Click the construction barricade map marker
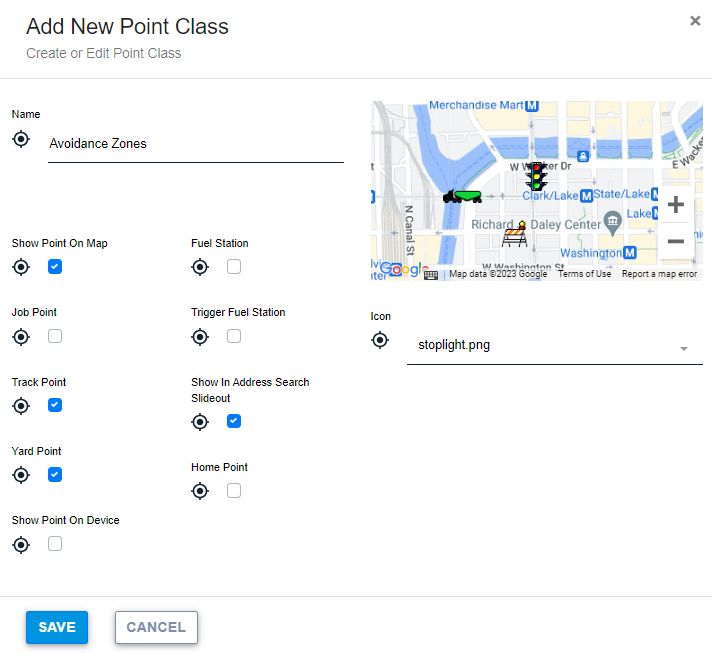The image size is (712, 653). pos(515,235)
